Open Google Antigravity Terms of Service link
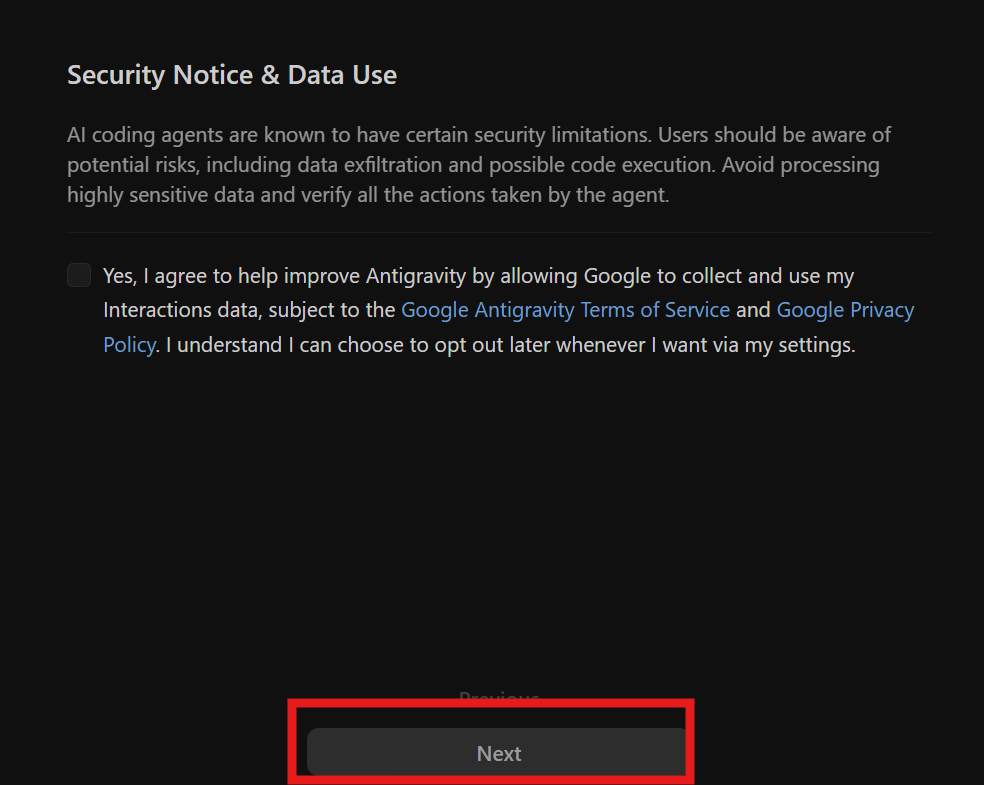 565,310
